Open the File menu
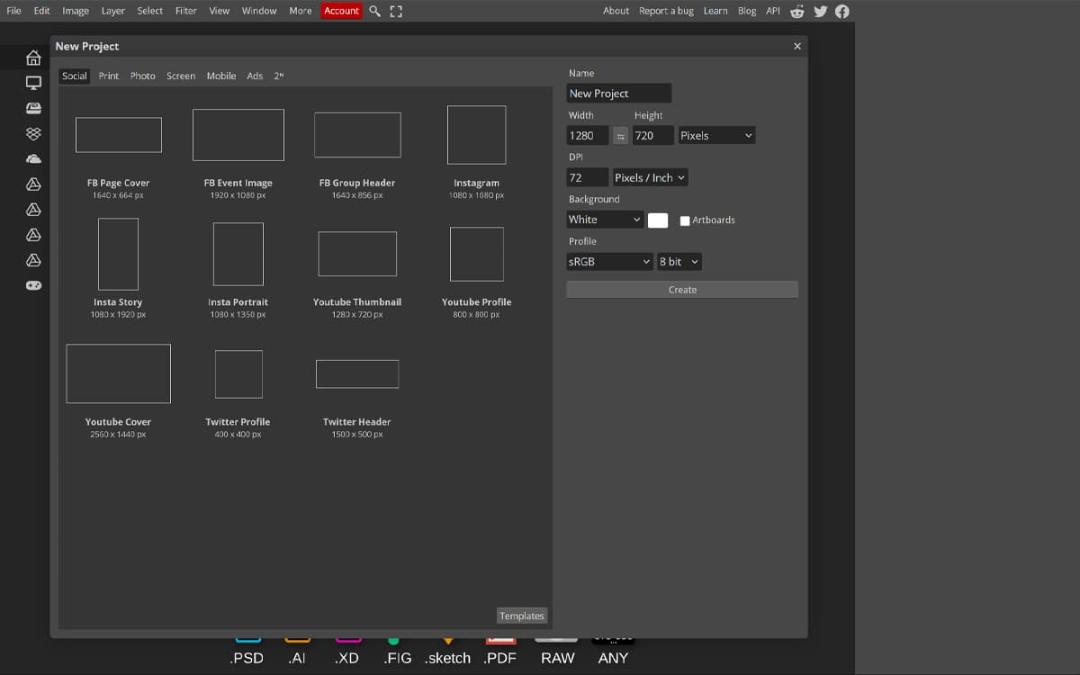Screen dimensions: 1080x675 pos(14,11)
